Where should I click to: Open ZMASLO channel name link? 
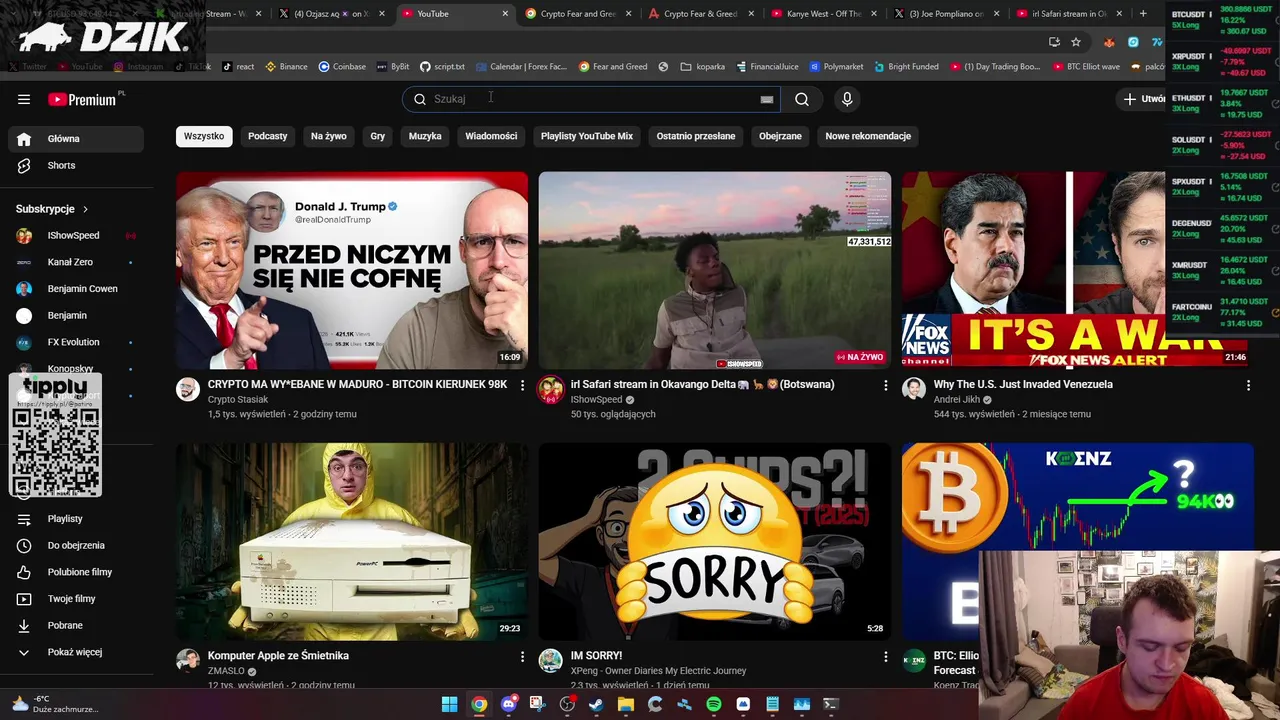pyautogui.click(x=226, y=671)
